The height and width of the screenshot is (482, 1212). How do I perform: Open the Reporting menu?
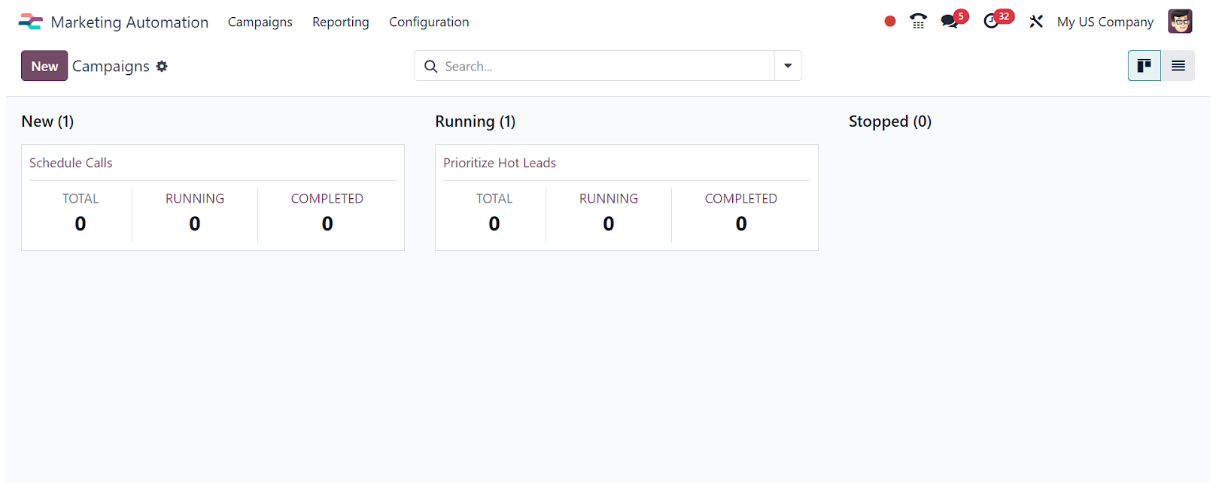[x=340, y=22]
